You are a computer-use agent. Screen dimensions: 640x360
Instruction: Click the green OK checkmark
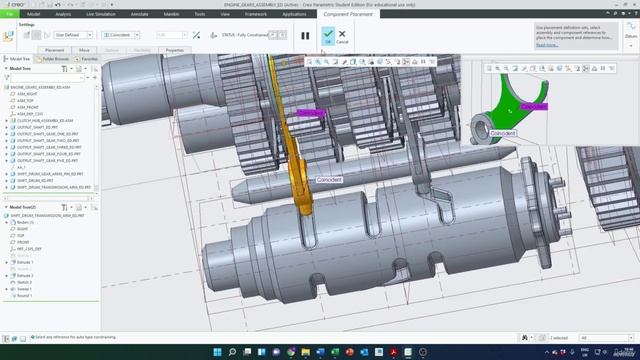[328, 36]
